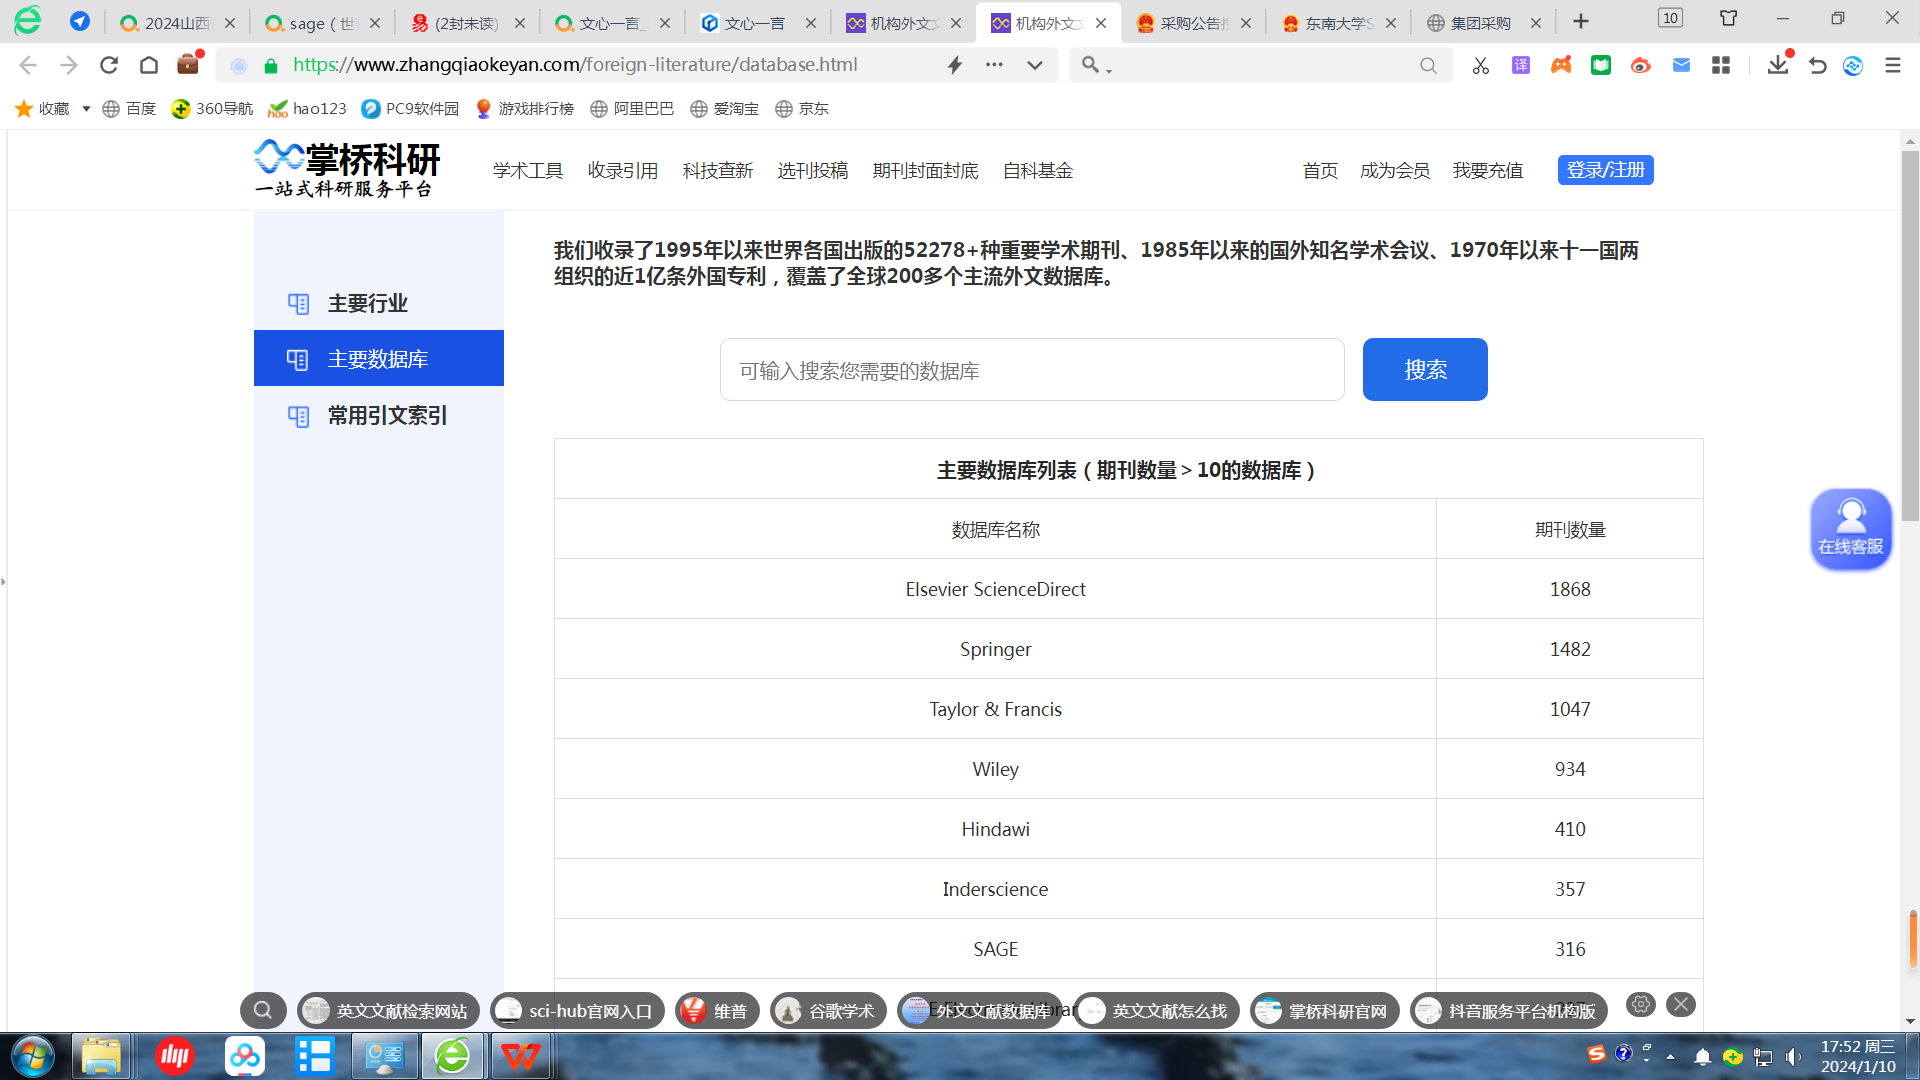The image size is (1920, 1080).
Task: Open the 期刊封面封底 navigation item
Action: 926,171
